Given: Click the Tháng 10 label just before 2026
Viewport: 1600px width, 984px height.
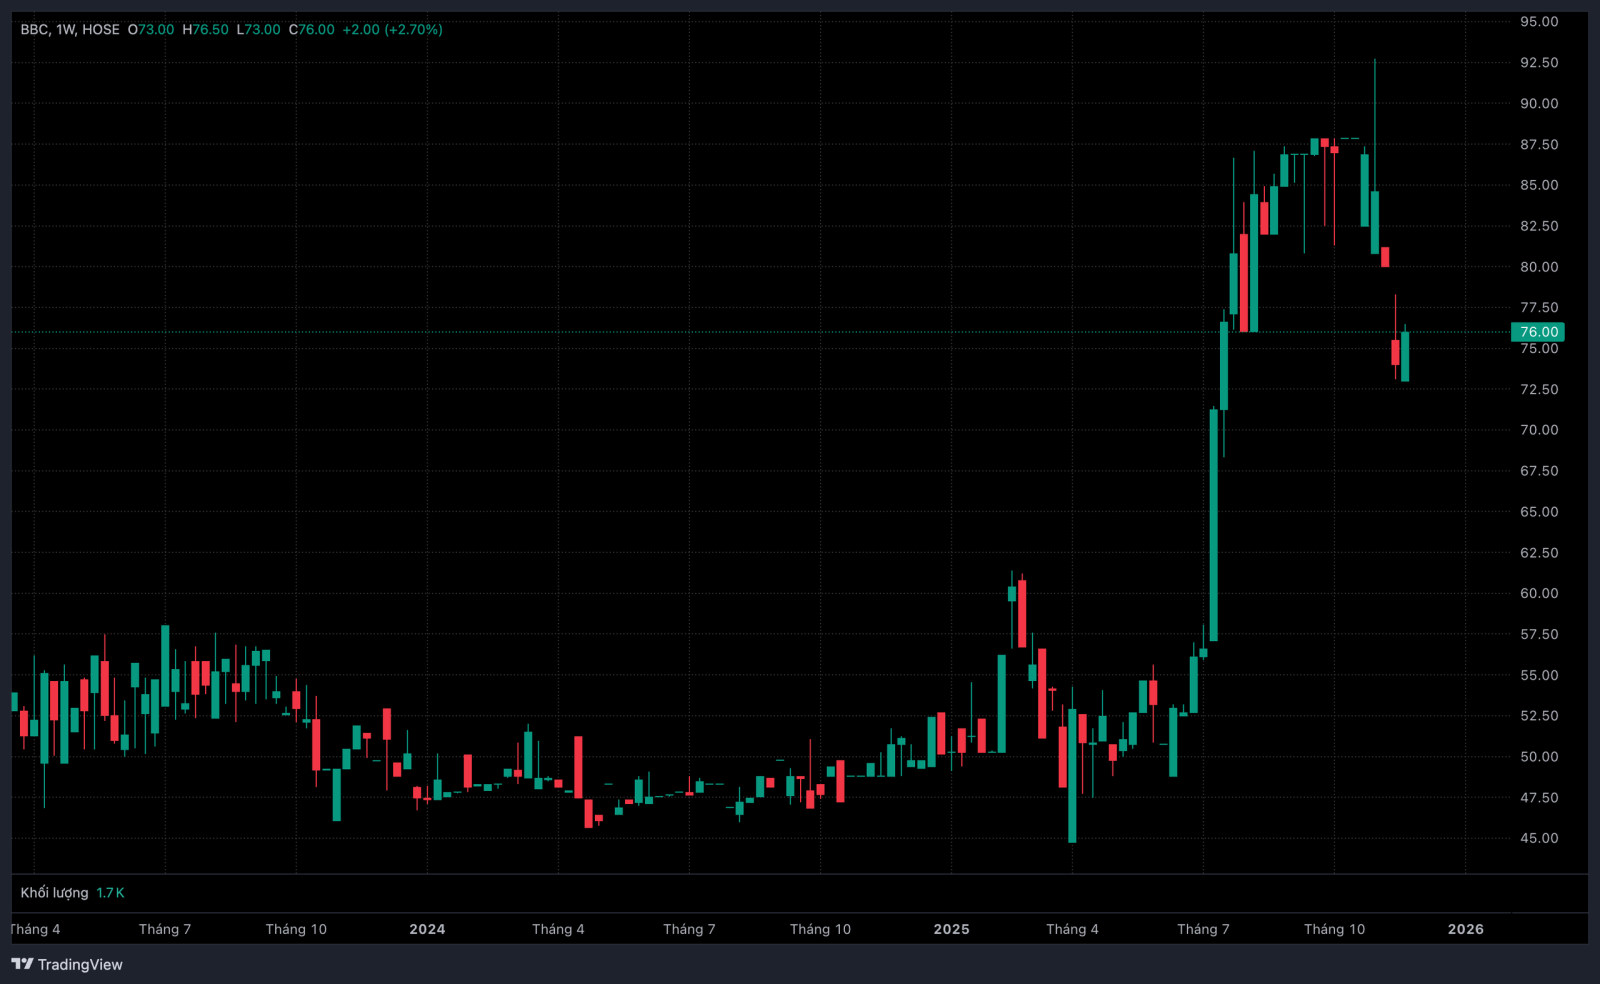Looking at the screenshot, I should 1334,929.
